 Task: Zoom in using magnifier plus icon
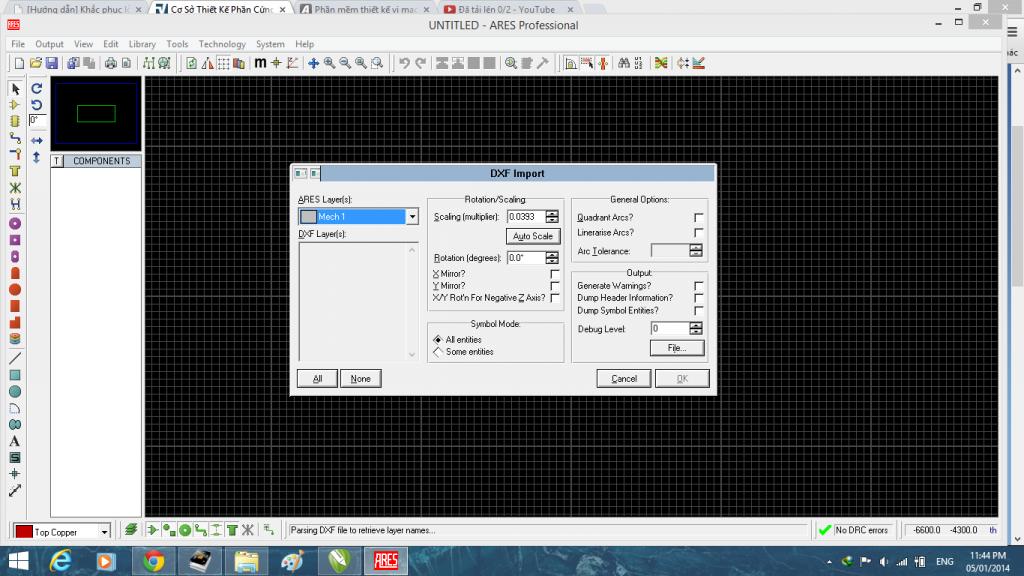(x=330, y=63)
